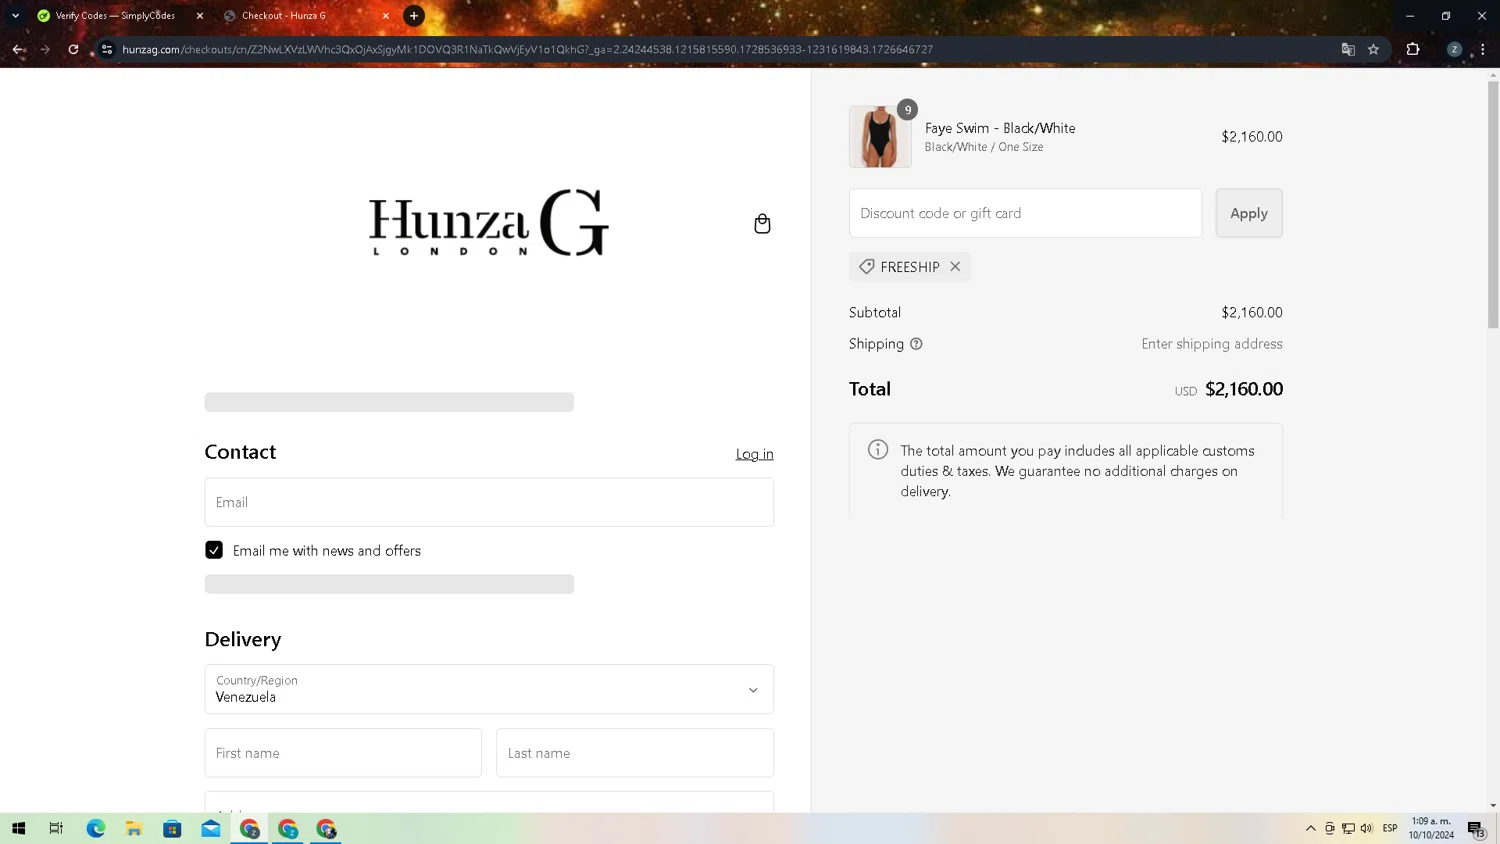Click the address bar URL
Viewport: 1500px width, 844px height.
tap(527, 49)
